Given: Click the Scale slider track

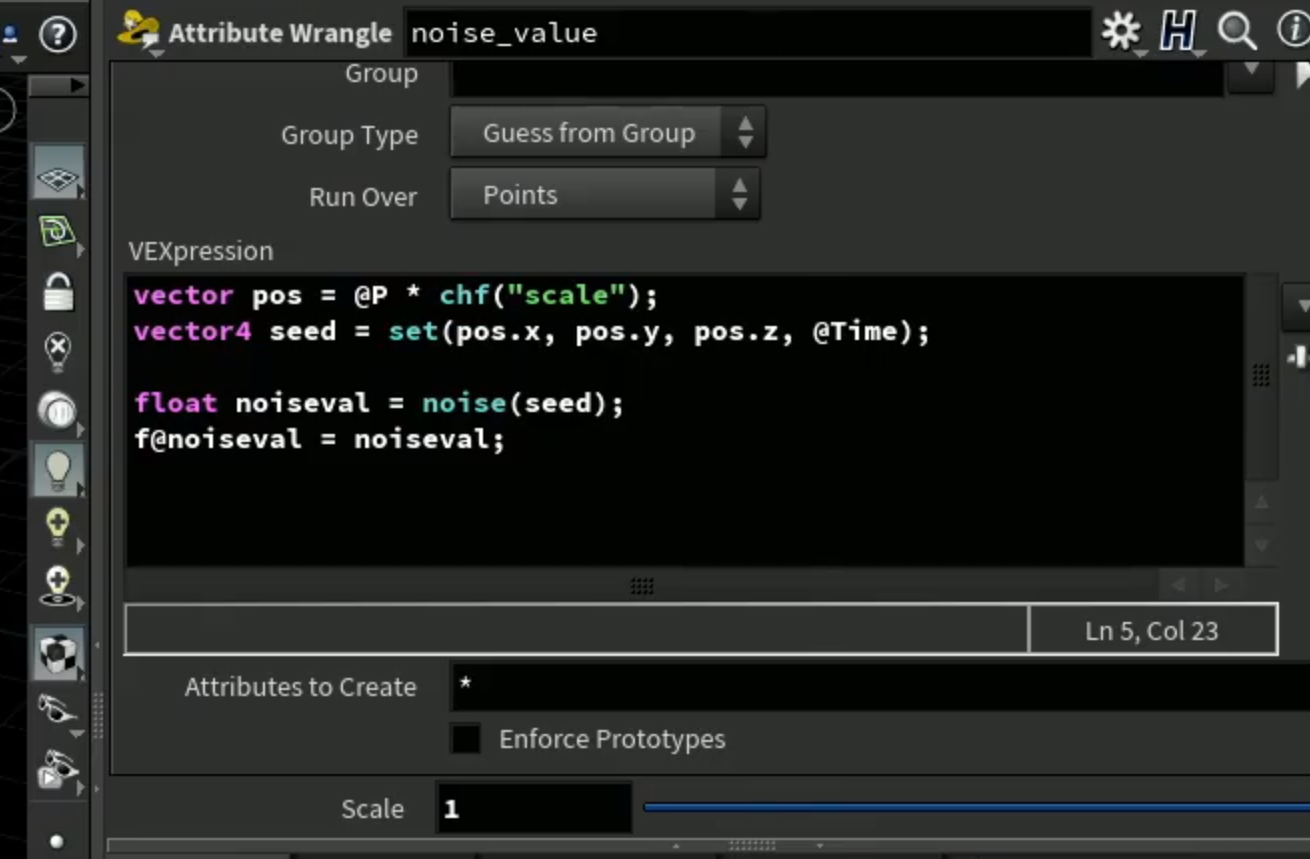Looking at the screenshot, I should coord(976,807).
